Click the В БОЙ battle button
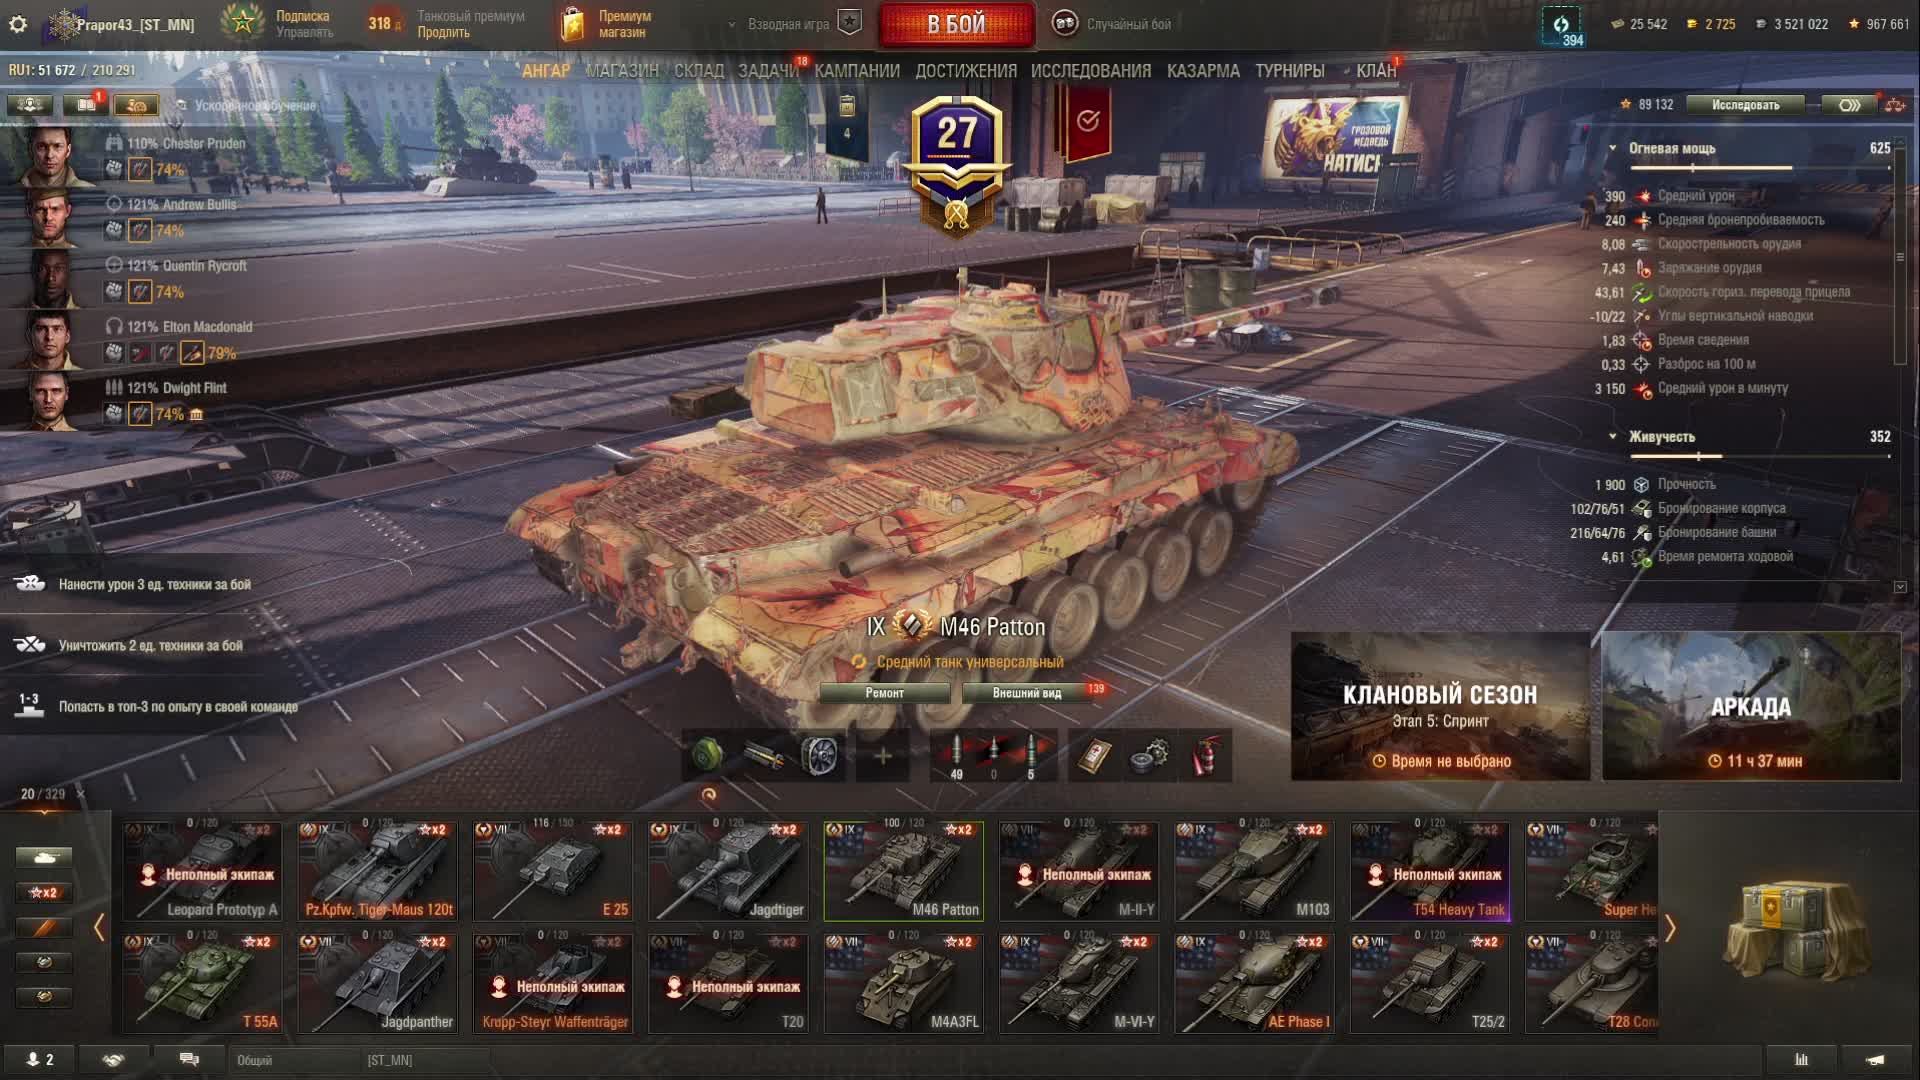1920x1080 pixels. coord(957,24)
